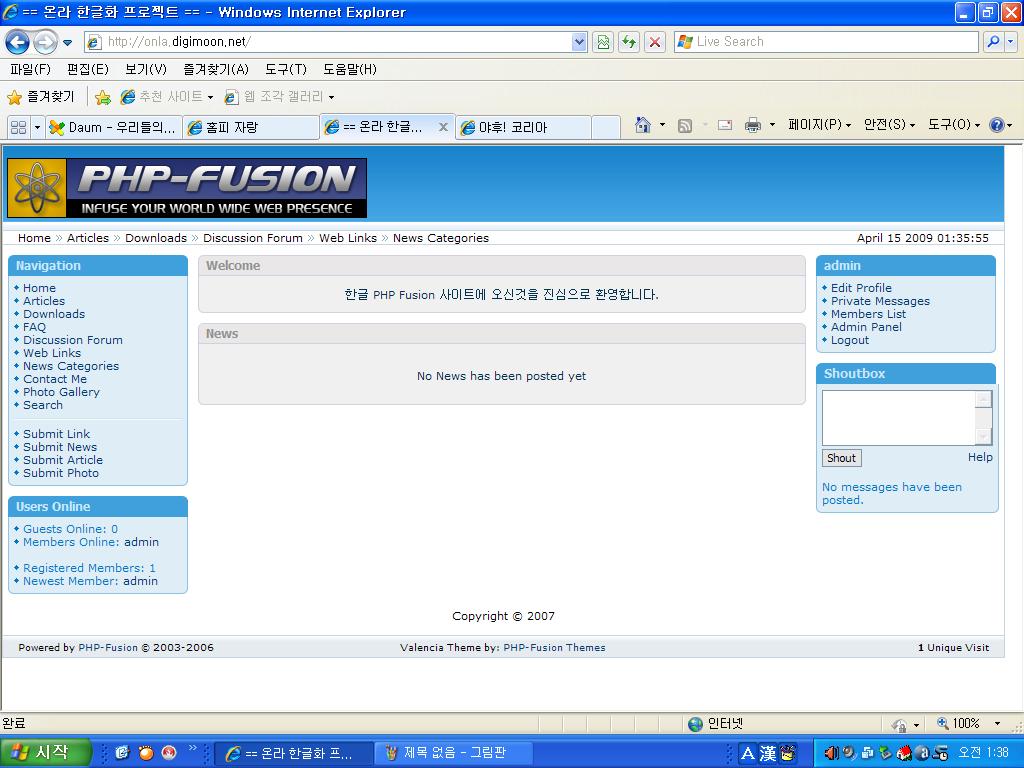The width and height of the screenshot is (1024, 768).
Task: Click the browser Forward arrow button
Action: pyautogui.click(x=44, y=42)
